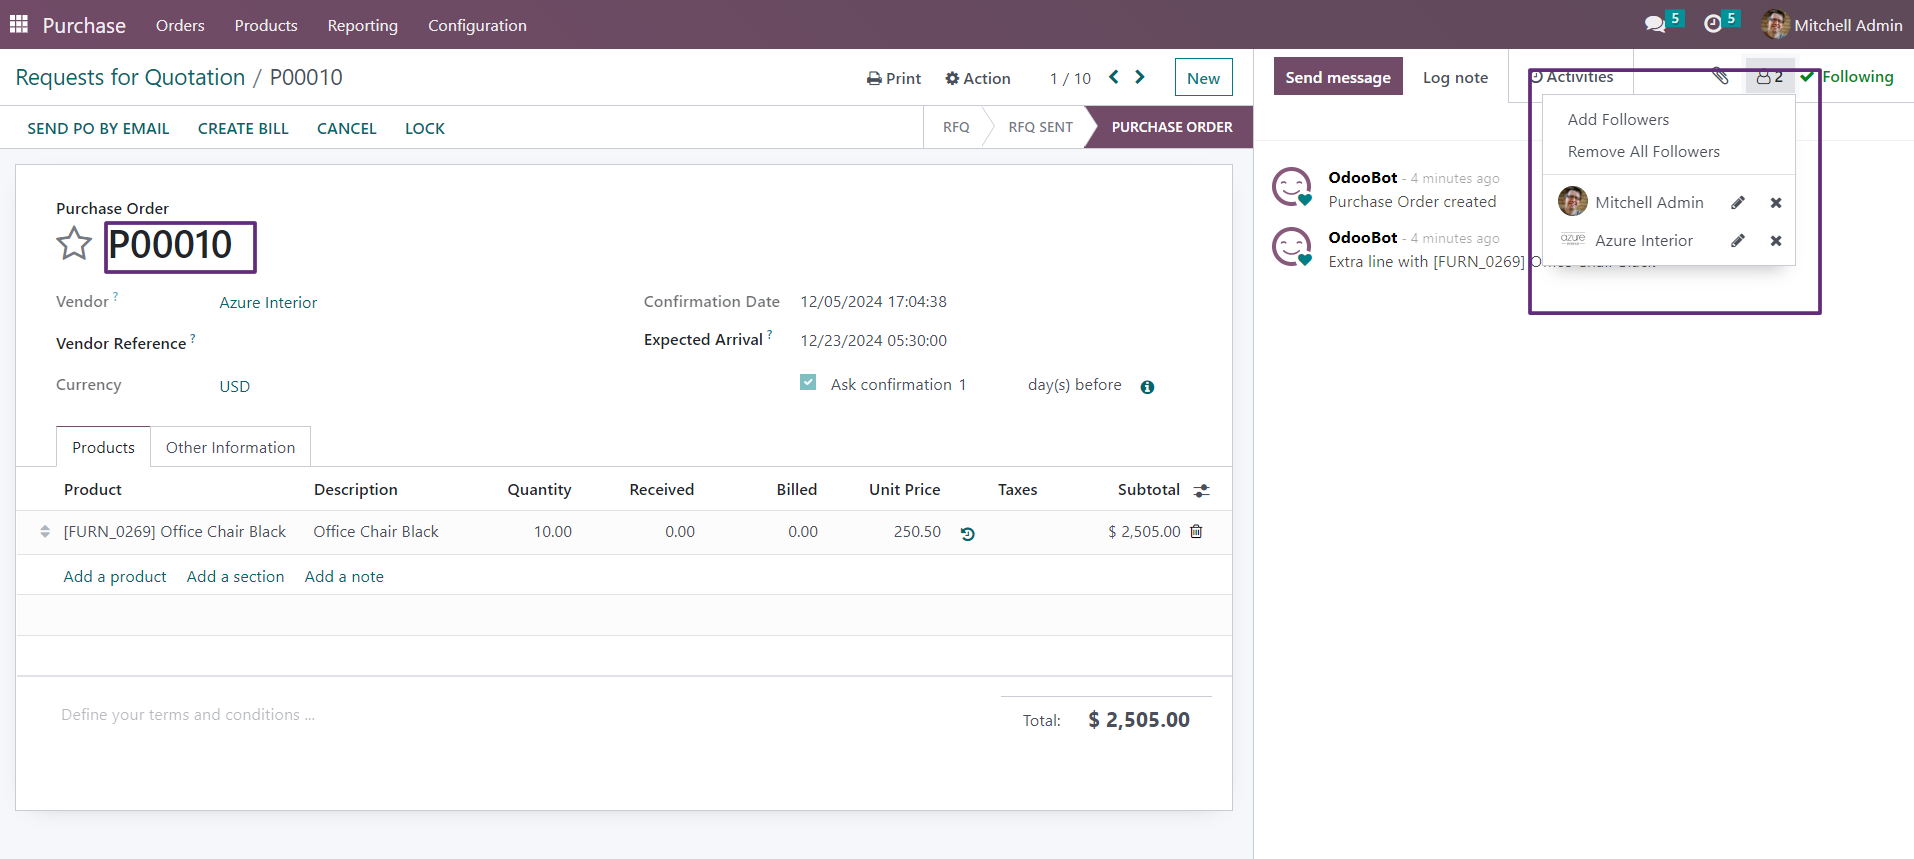
Task: Click Create Bill button
Action: [243, 128]
